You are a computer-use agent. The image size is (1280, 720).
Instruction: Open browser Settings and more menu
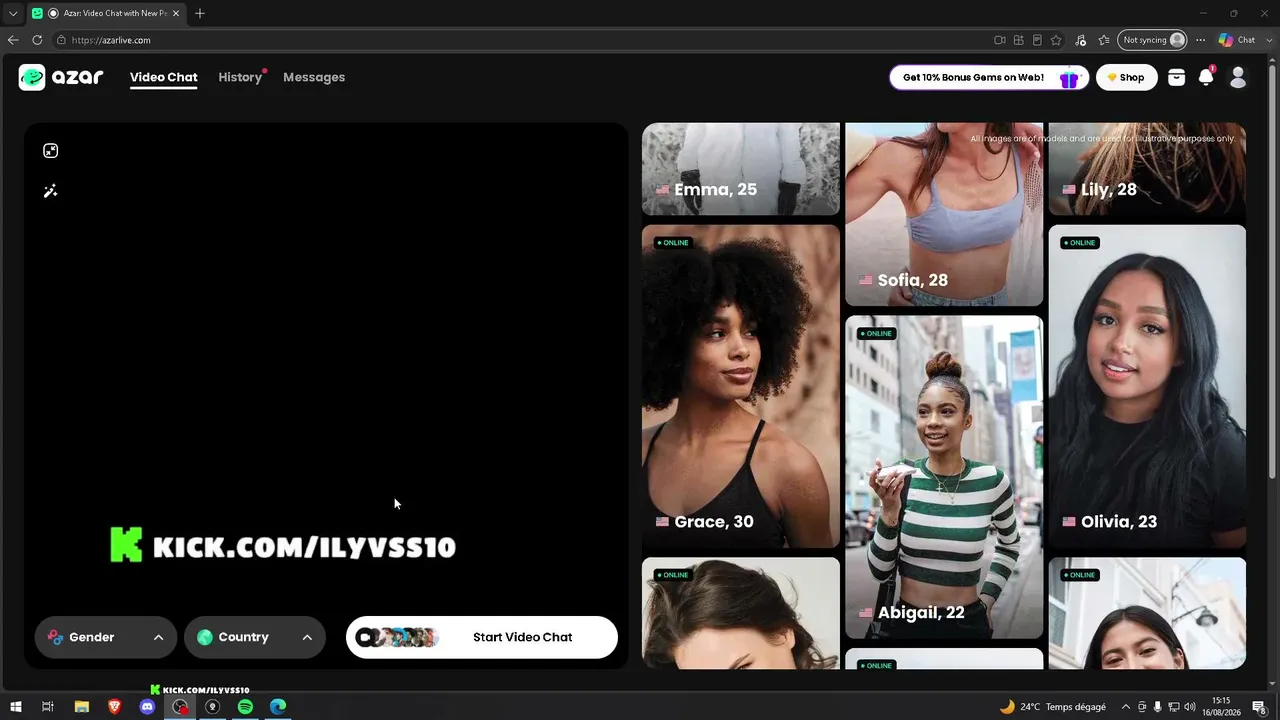[x=1200, y=40]
